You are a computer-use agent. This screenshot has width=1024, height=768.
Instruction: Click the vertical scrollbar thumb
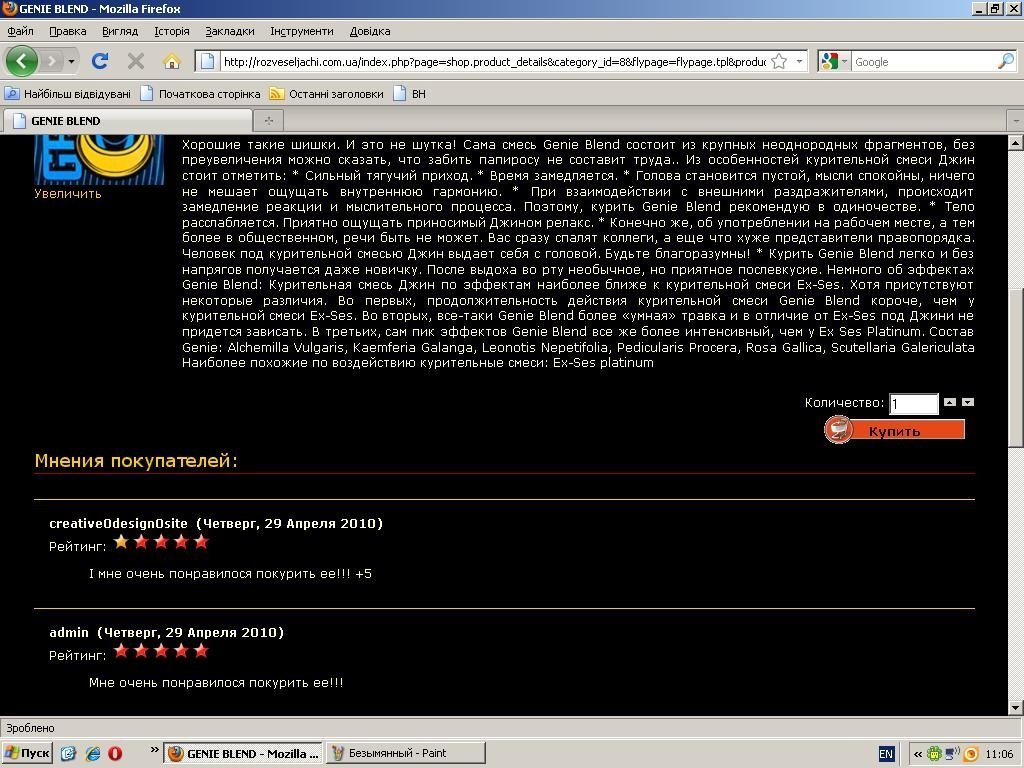pos(1016,368)
